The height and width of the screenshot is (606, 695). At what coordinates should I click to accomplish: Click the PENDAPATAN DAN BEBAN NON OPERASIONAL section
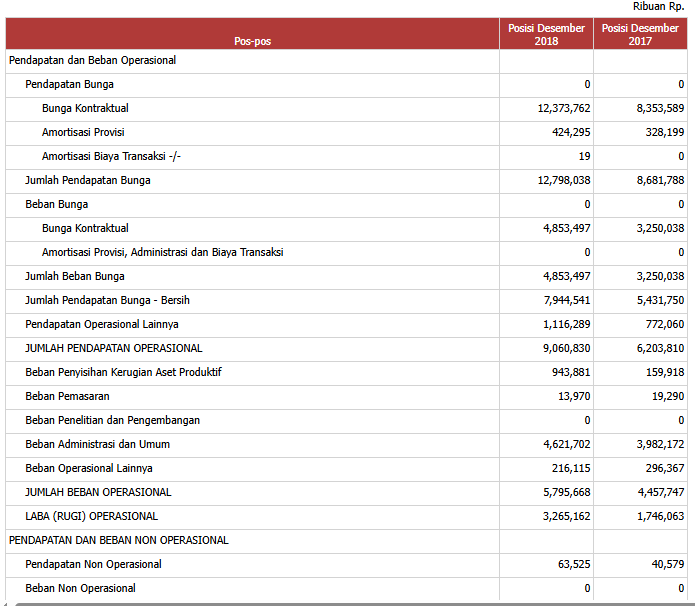[118, 540]
